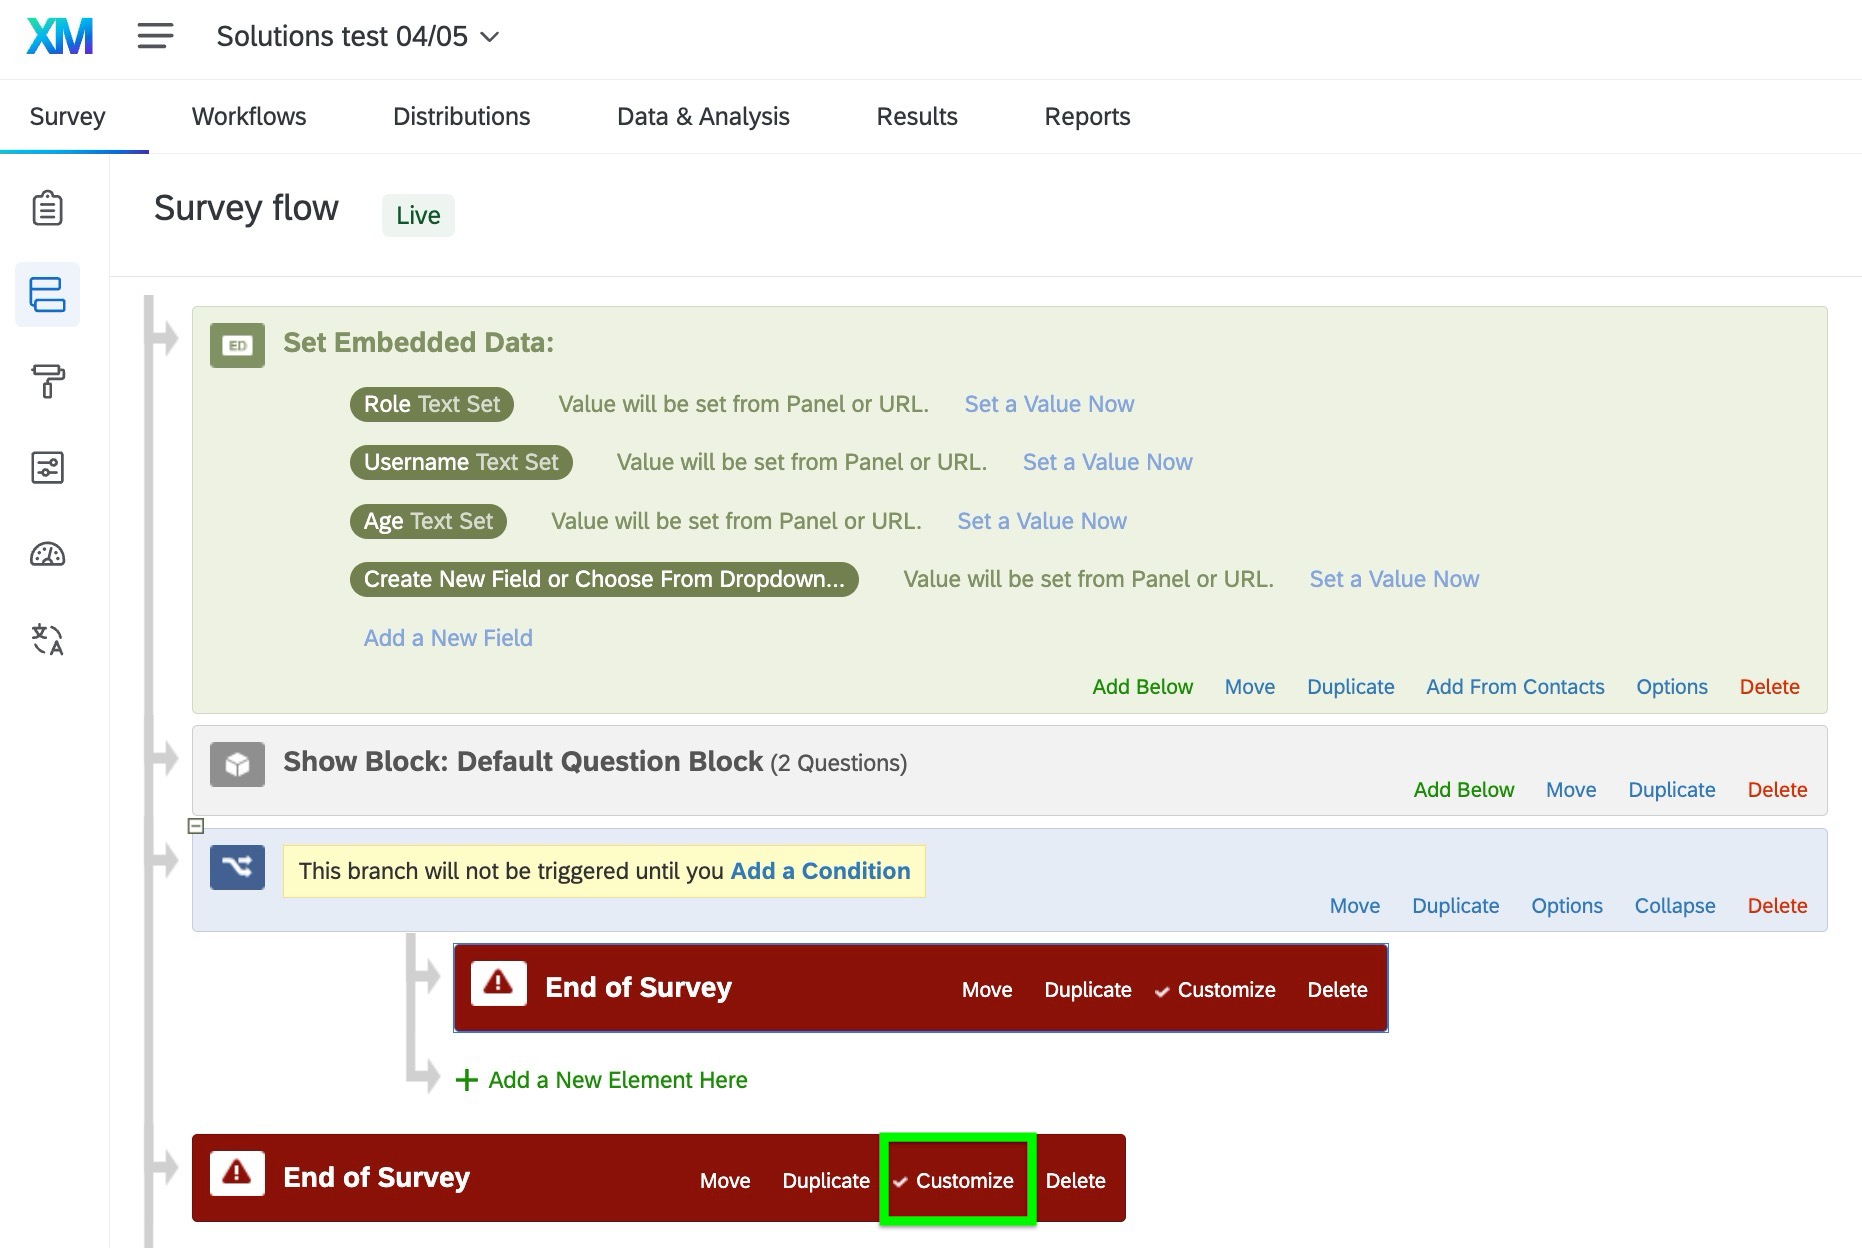Edit the Username embedded data field
This screenshot has width=1862, height=1248.
pos(461,462)
